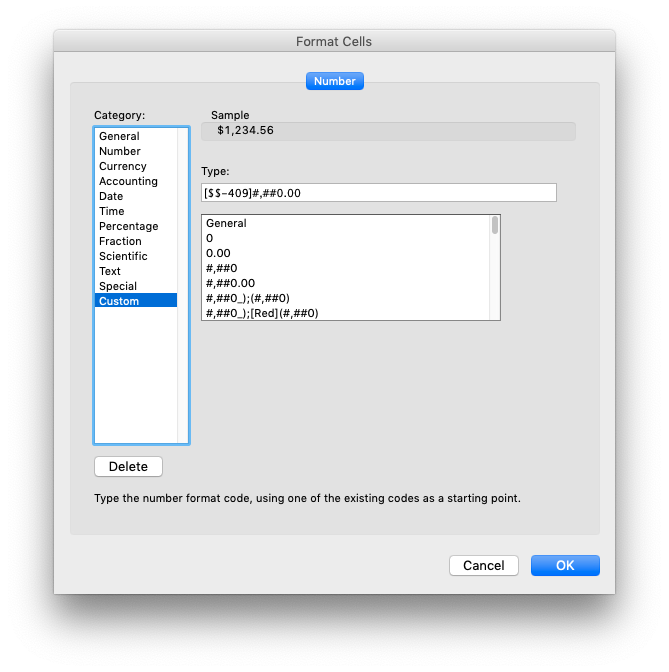Pick the #,##0_);[Red](#,##0) format code

[345, 313]
